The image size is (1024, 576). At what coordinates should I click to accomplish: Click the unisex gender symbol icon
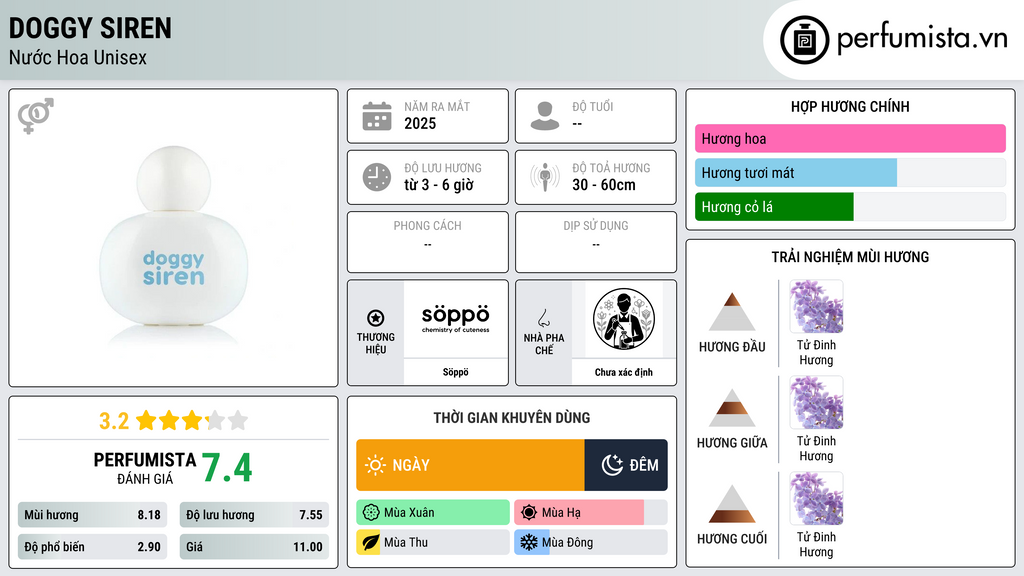tap(36, 116)
